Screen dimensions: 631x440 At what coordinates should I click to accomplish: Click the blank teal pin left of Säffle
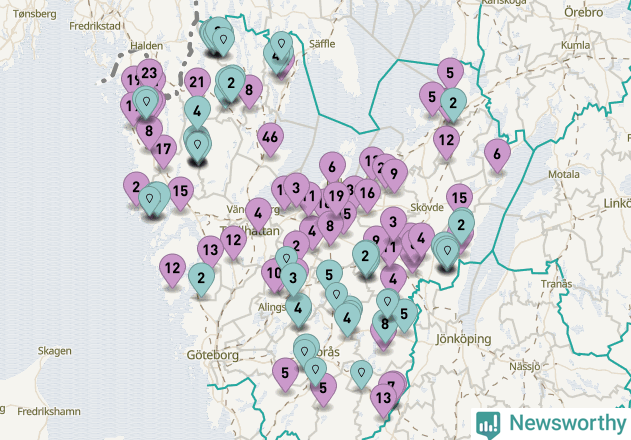click(281, 45)
